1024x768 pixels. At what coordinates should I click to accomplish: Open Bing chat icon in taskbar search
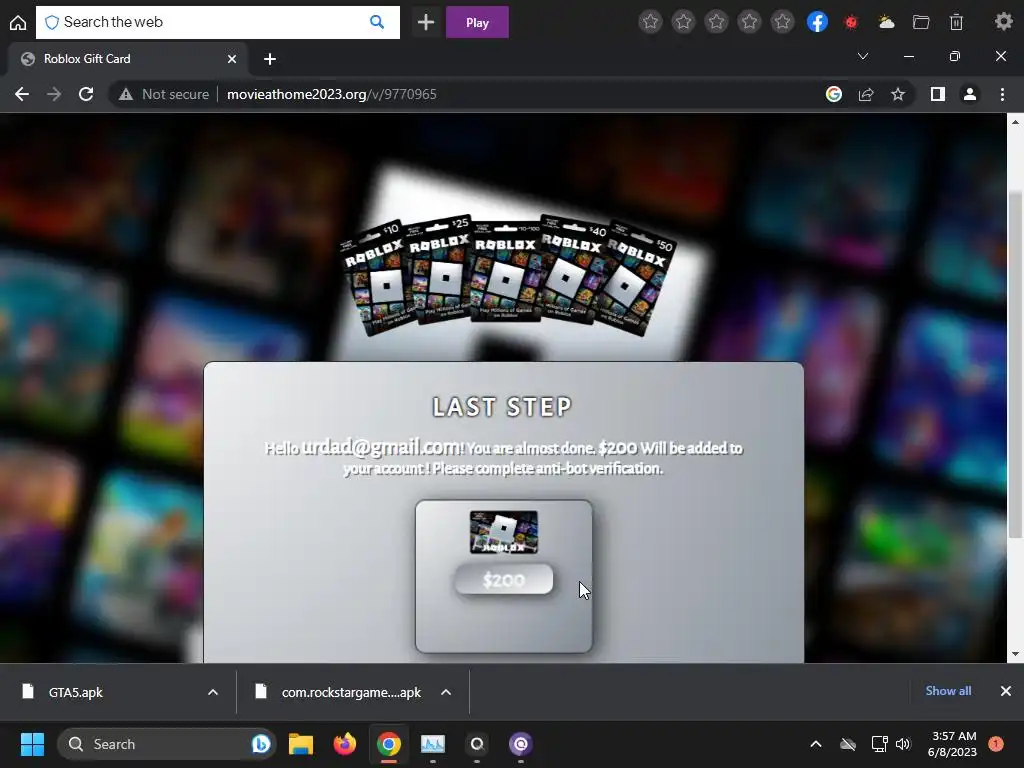pyautogui.click(x=261, y=744)
